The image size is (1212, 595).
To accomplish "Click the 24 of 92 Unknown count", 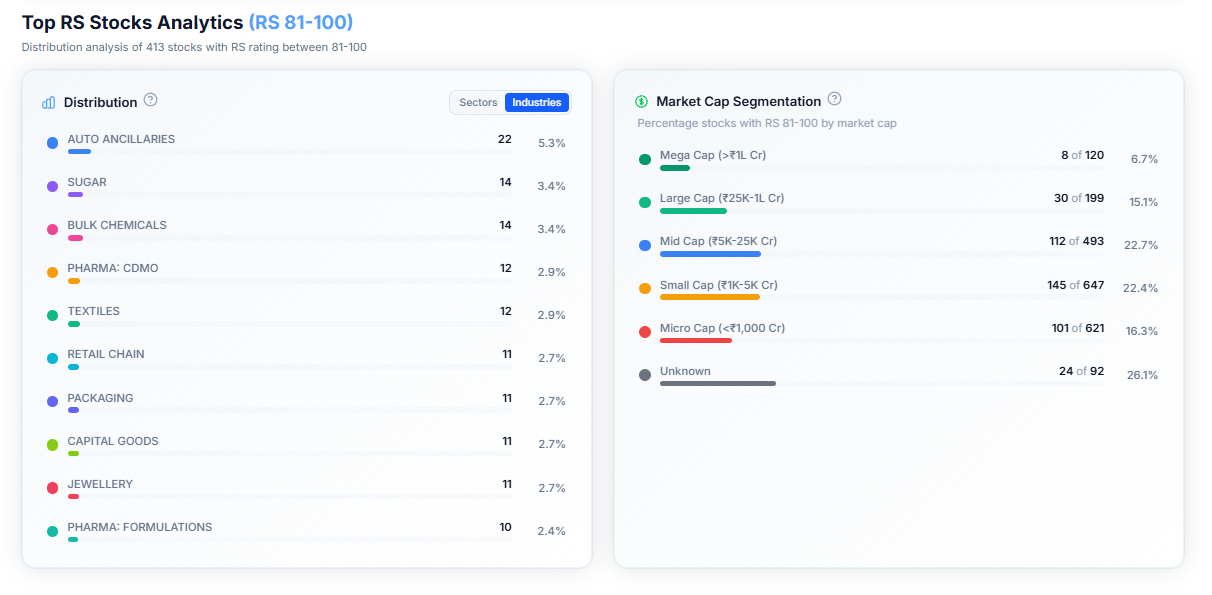I will pyautogui.click(x=1082, y=371).
